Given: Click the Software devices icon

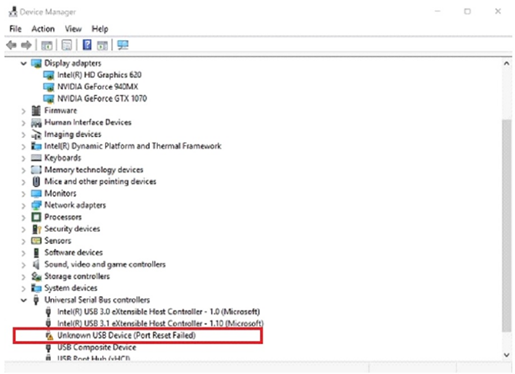Looking at the screenshot, I should pyautogui.click(x=36, y=253).
